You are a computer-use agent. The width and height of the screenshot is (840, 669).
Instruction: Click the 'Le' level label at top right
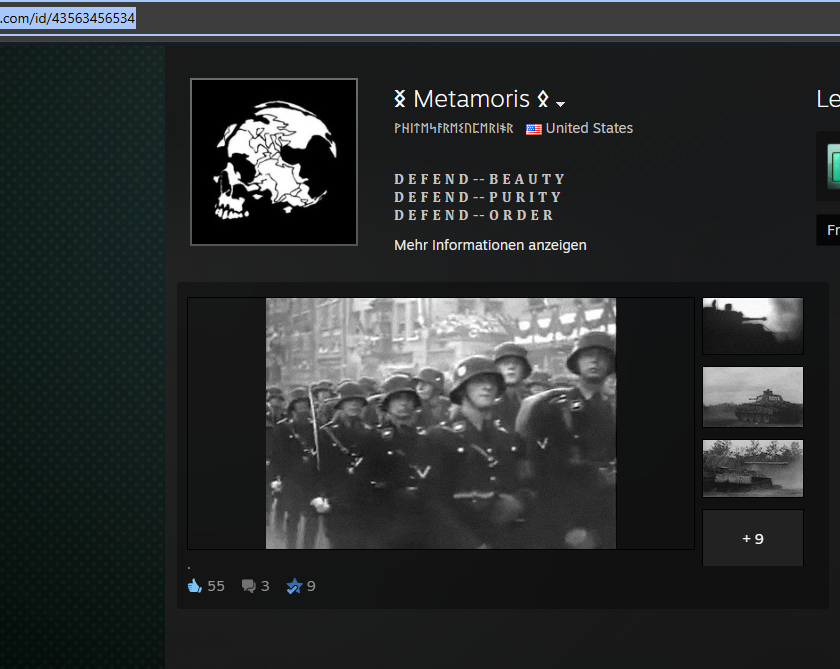(x=827, y=99)
